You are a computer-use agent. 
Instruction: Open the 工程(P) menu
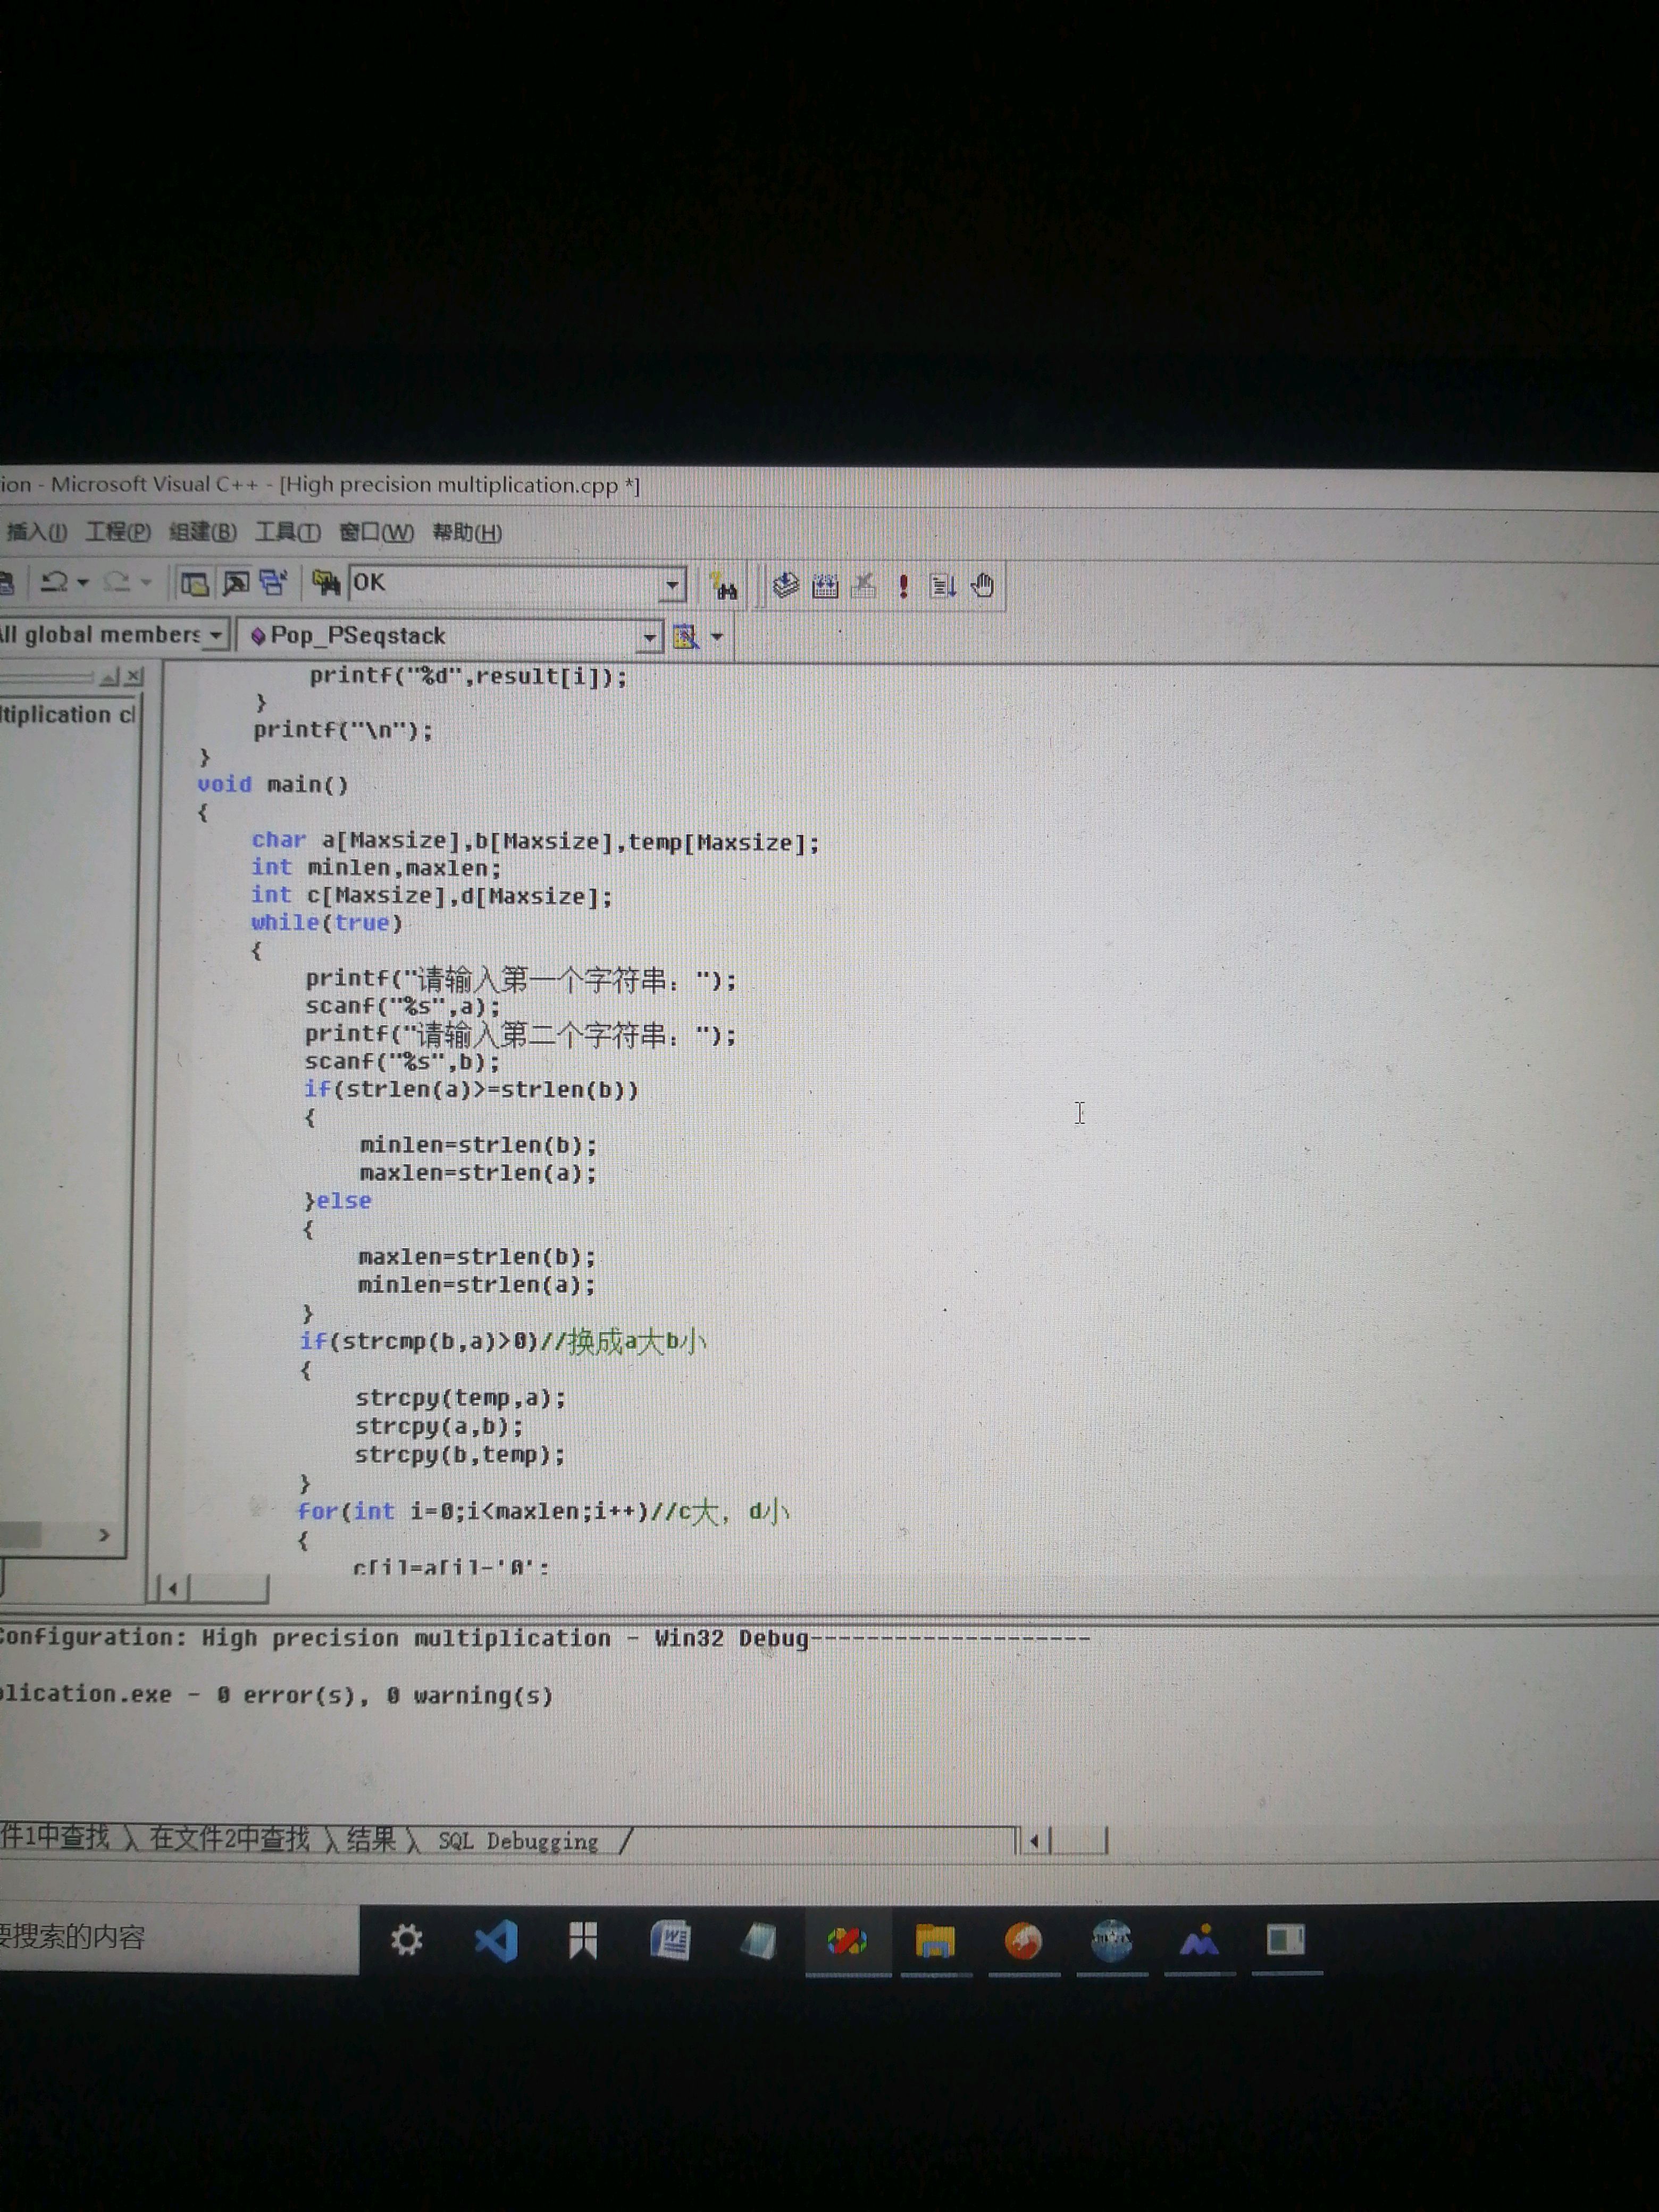tap(118, 532)
